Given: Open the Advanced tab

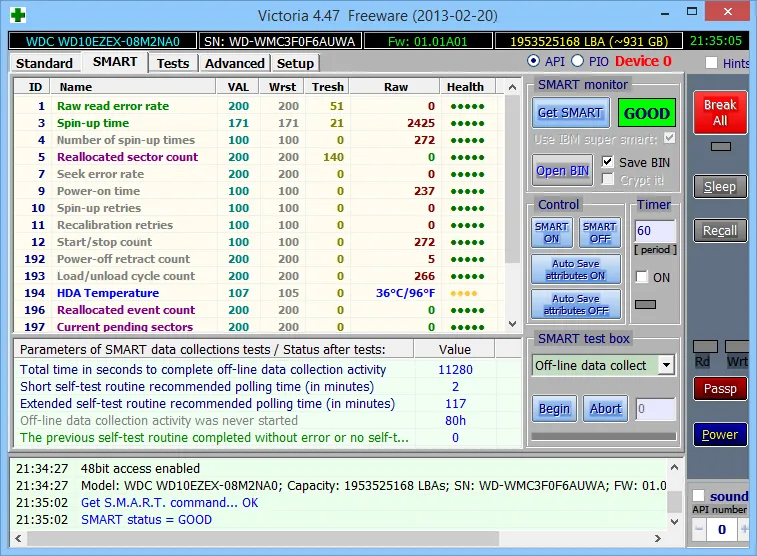Looking at the screenshot, I should 235,63.
